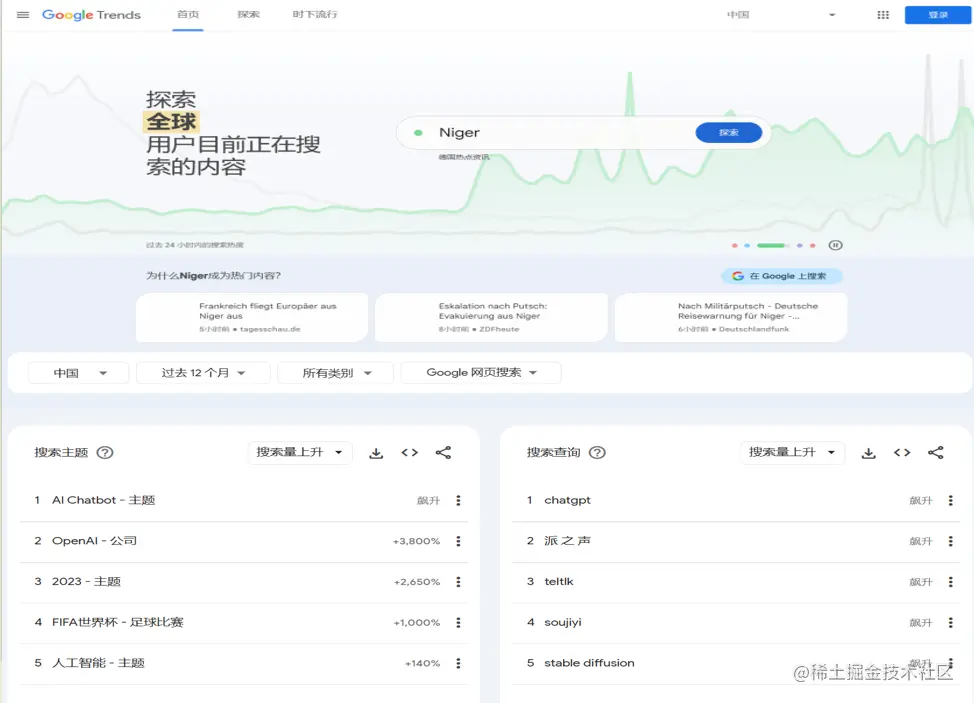
Task: Switch to the 探索 tab
Action: click(248, 14)
